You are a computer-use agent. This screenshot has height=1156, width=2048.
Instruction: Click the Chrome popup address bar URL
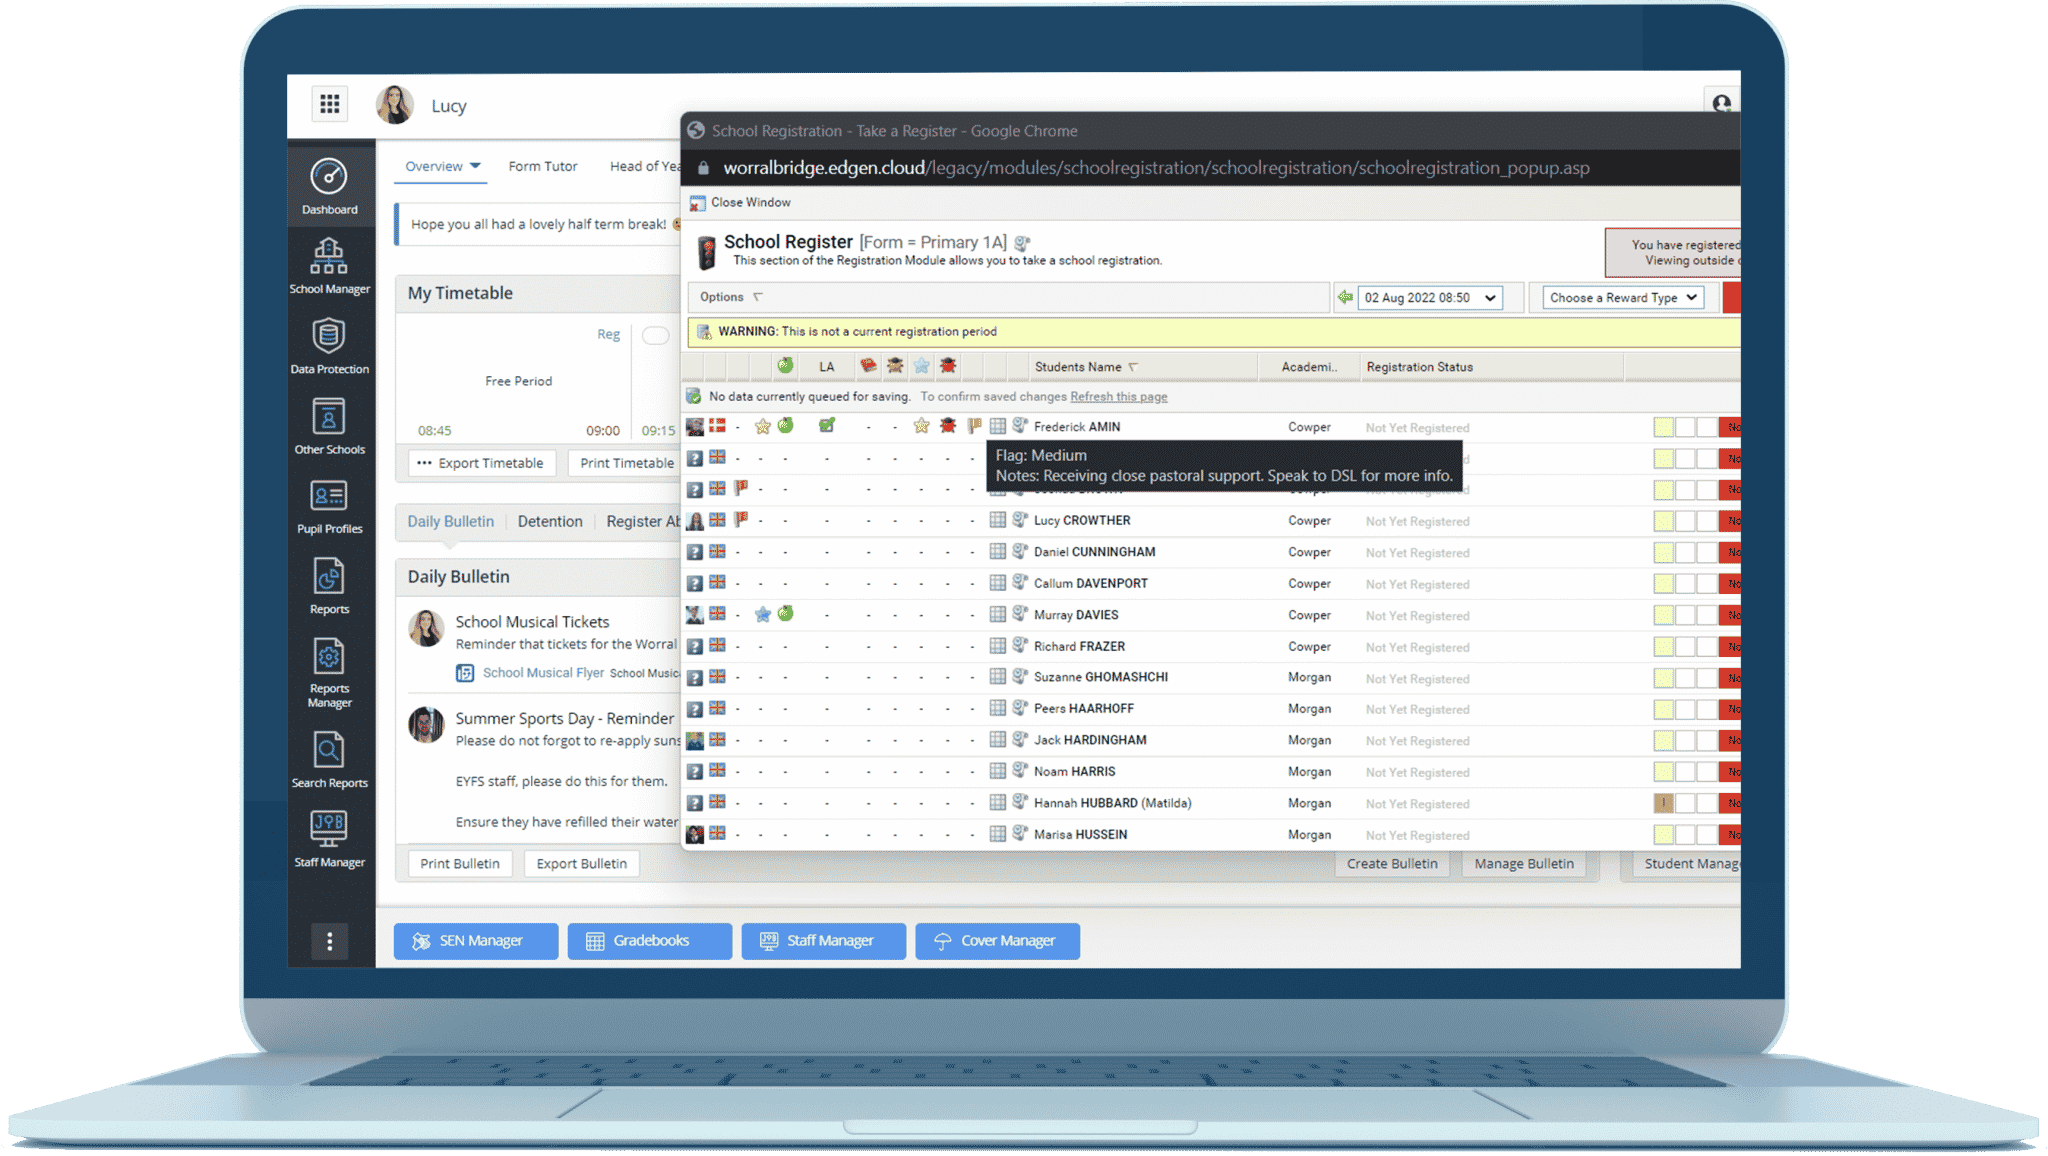pos(1156,168)
